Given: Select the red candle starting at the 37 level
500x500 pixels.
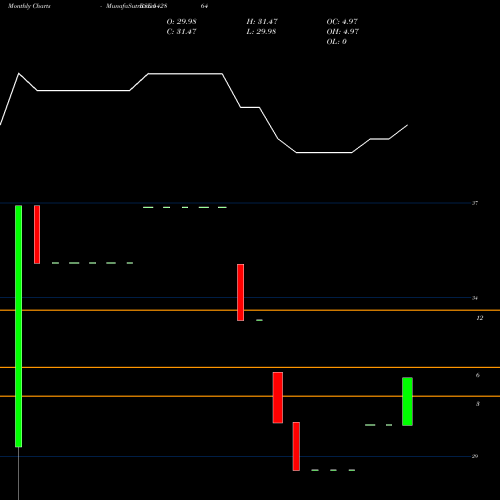Looking at the screenshot, I should 37,234.
